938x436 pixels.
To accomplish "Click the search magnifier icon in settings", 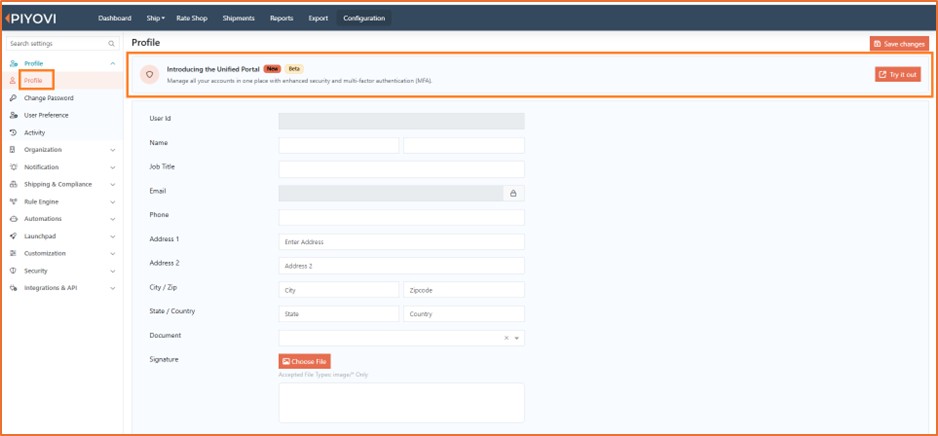I will click(111, 44).
